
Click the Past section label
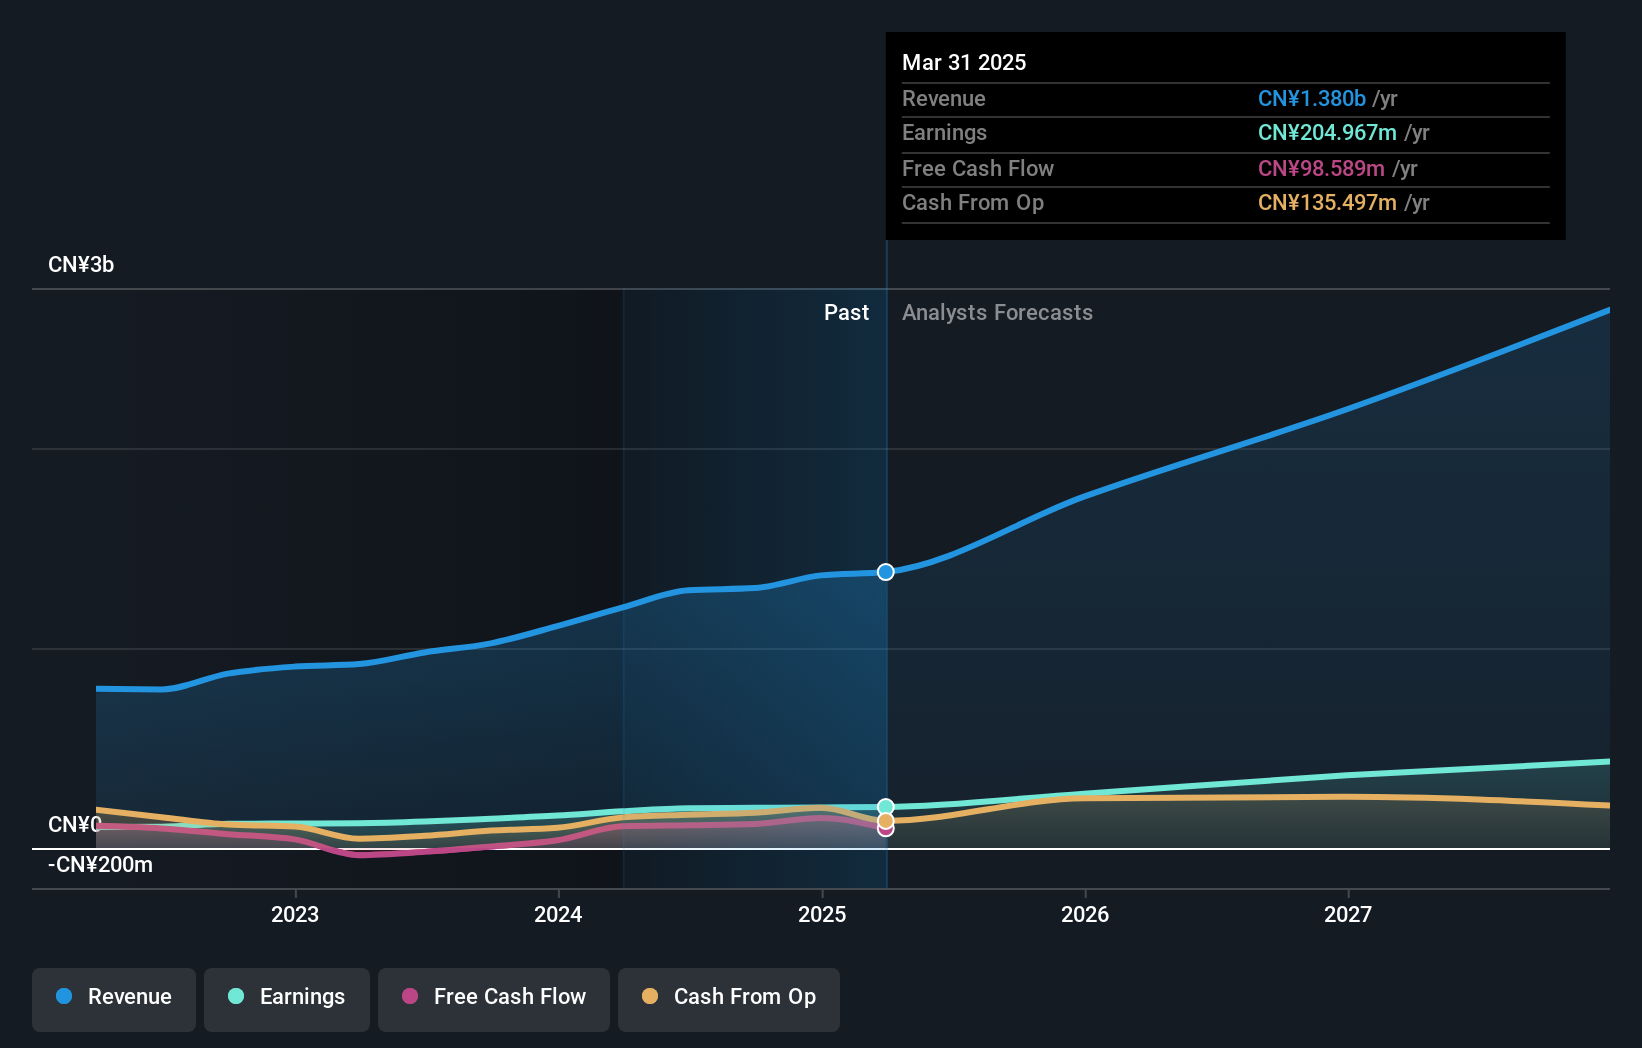(846, 313)
